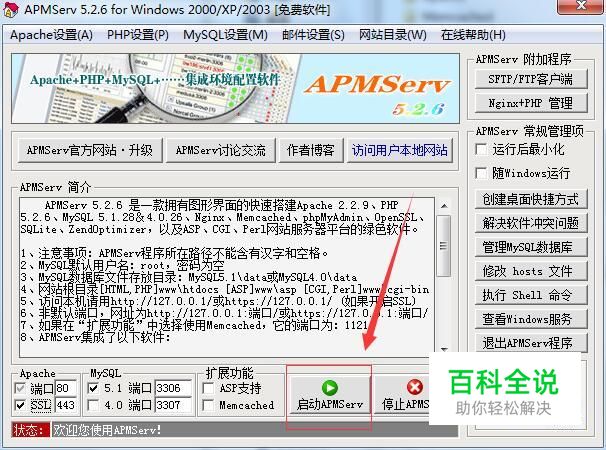The height and width of the screenshot is (450, 606).
Task: Click the green play icon for 启动APMServ
Action: [330, 388]
